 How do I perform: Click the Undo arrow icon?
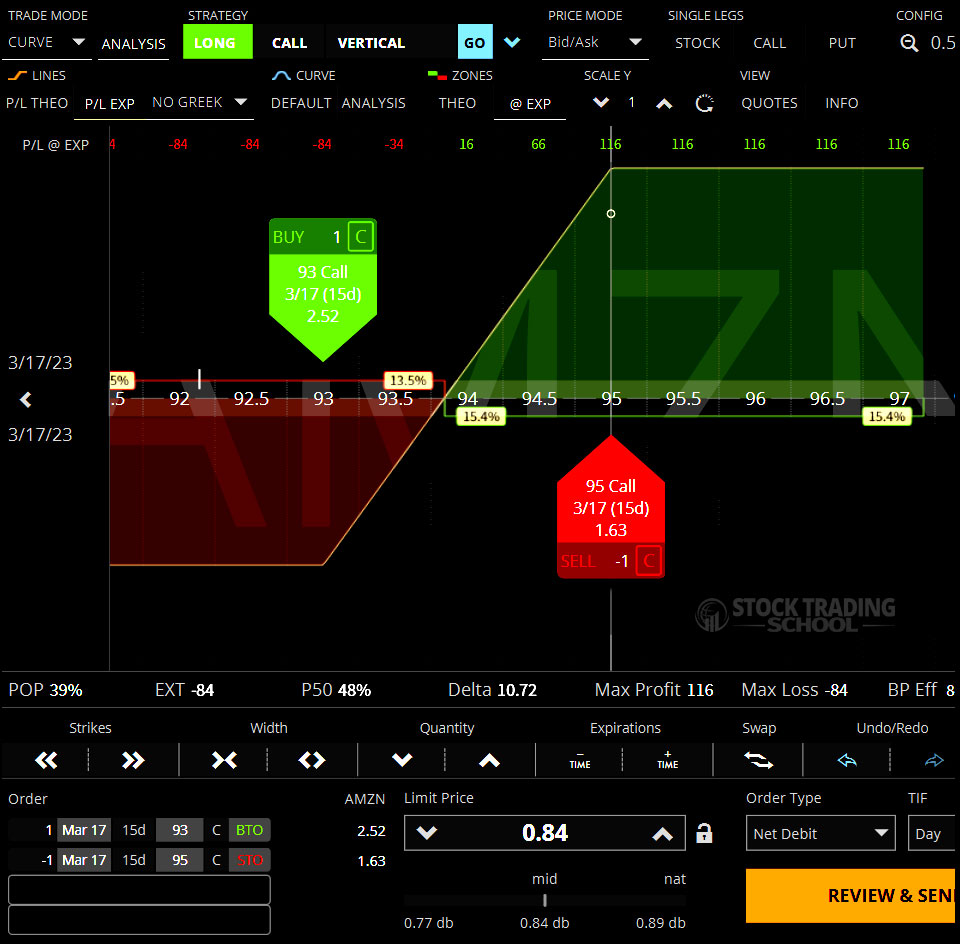[847, 760]
